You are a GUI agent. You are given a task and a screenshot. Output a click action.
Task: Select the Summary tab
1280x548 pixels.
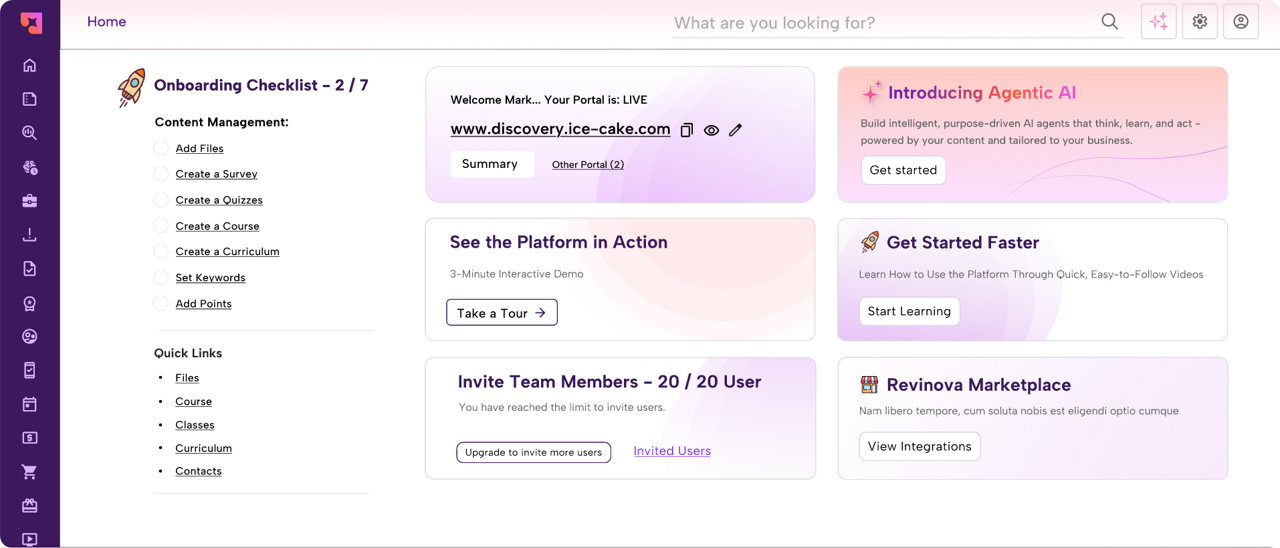[490, 164]
